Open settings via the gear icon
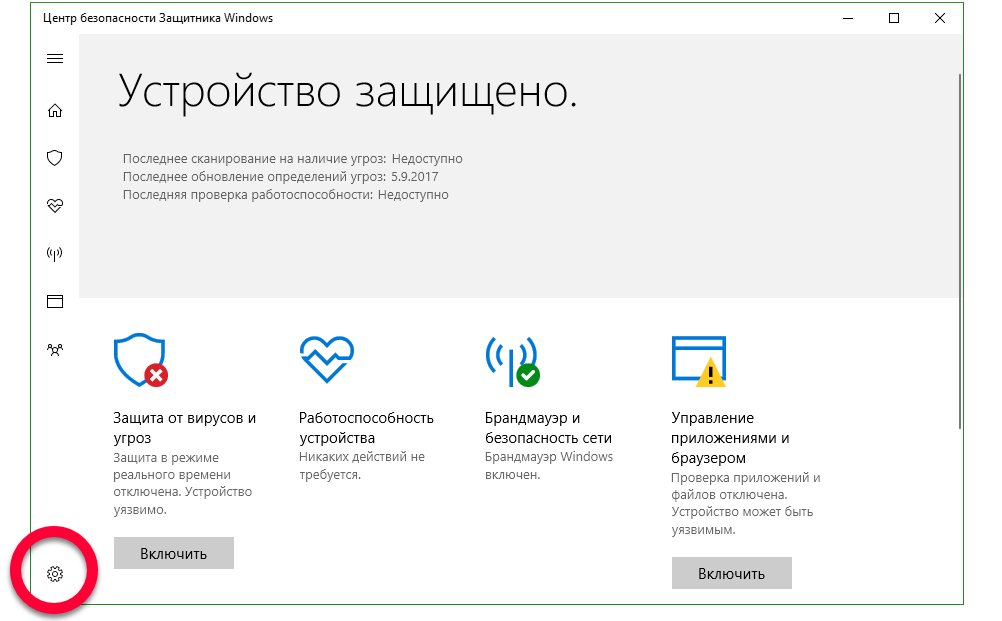 55,574
